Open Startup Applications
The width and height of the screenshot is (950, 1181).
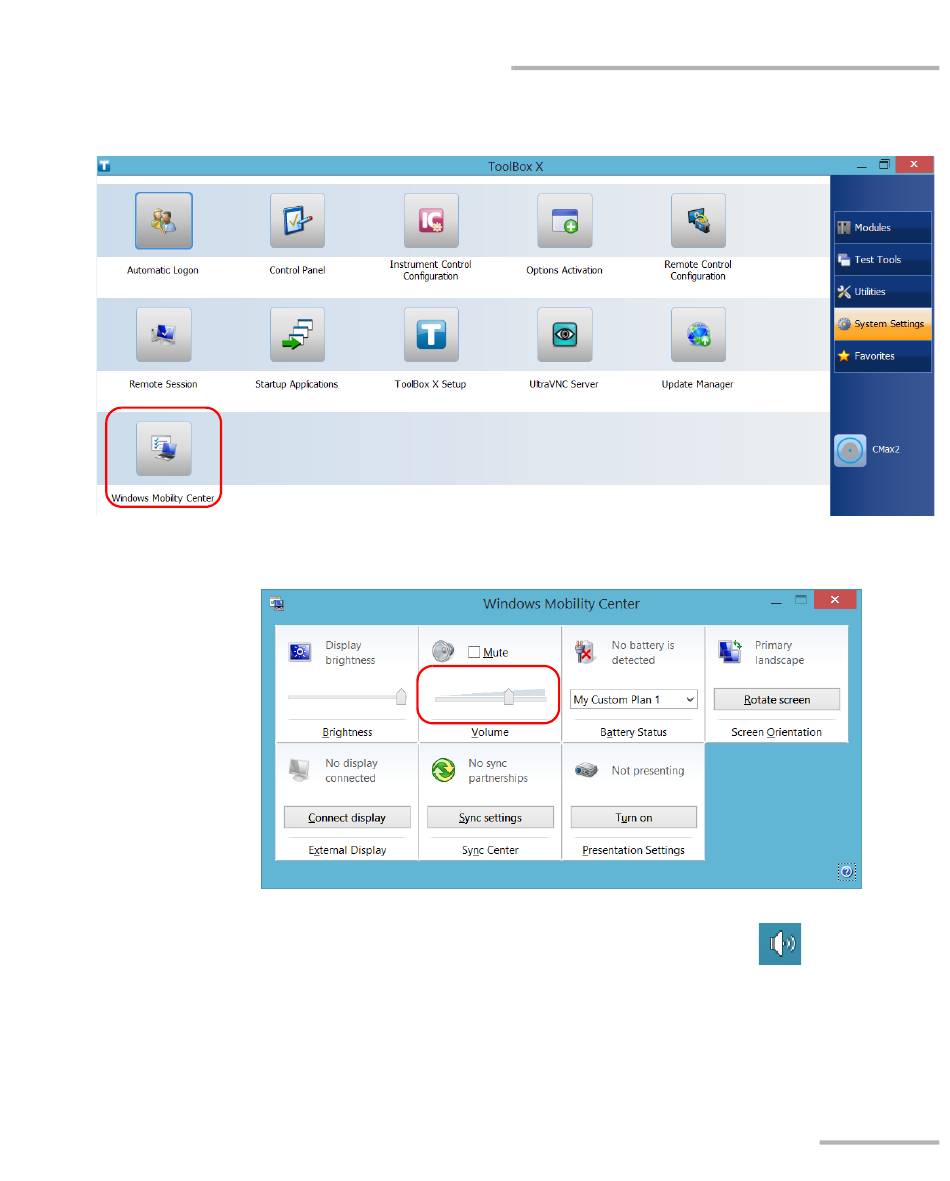tap(297, 334)
